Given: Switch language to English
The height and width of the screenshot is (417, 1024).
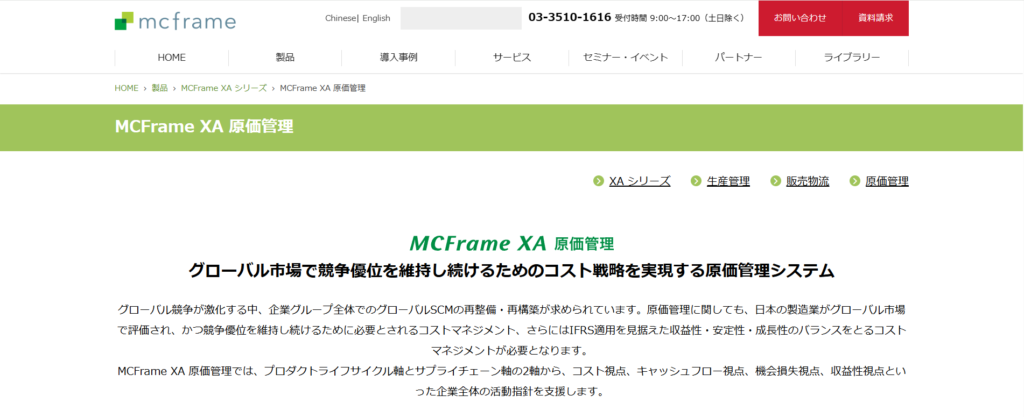Looking at the screenshot, I should click(376, 18).
